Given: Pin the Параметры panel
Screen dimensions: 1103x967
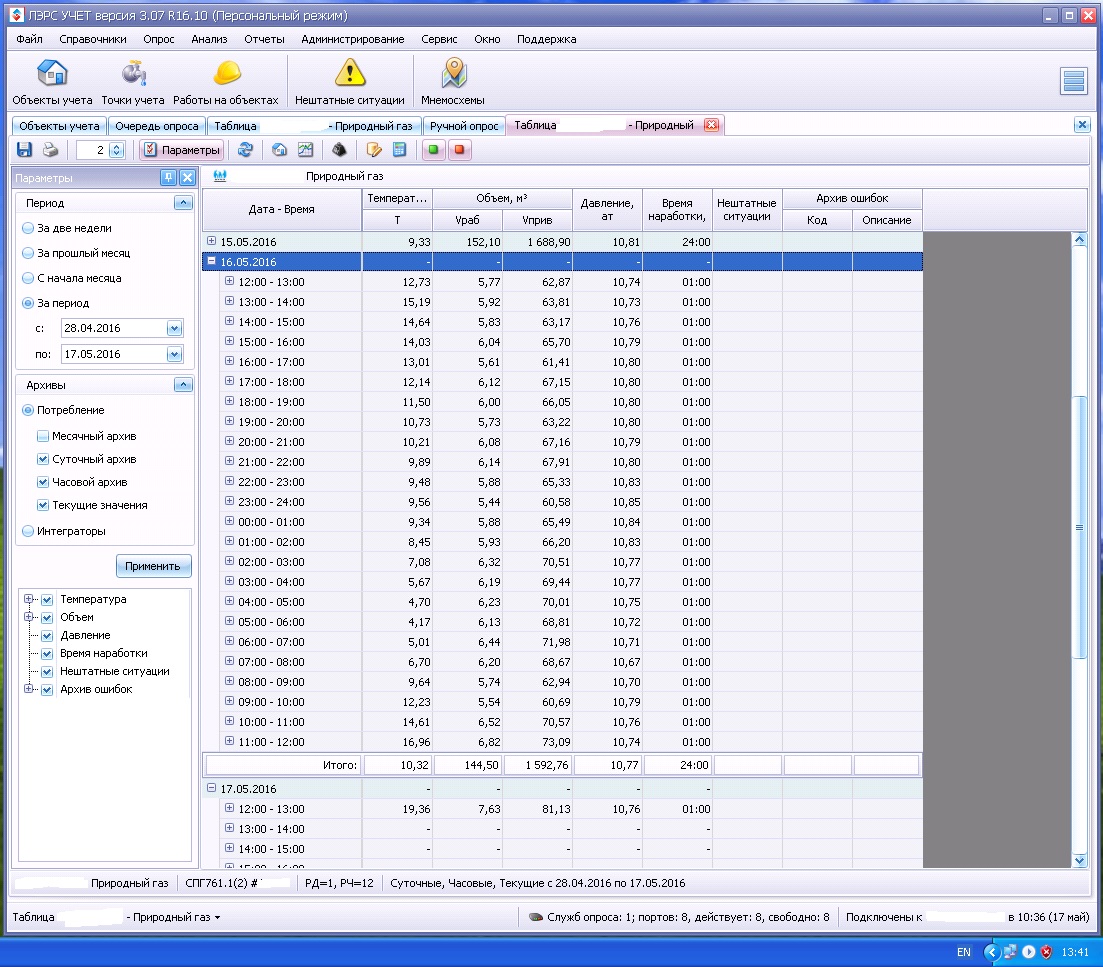Looking at the screenshot, I should point(168,178).
